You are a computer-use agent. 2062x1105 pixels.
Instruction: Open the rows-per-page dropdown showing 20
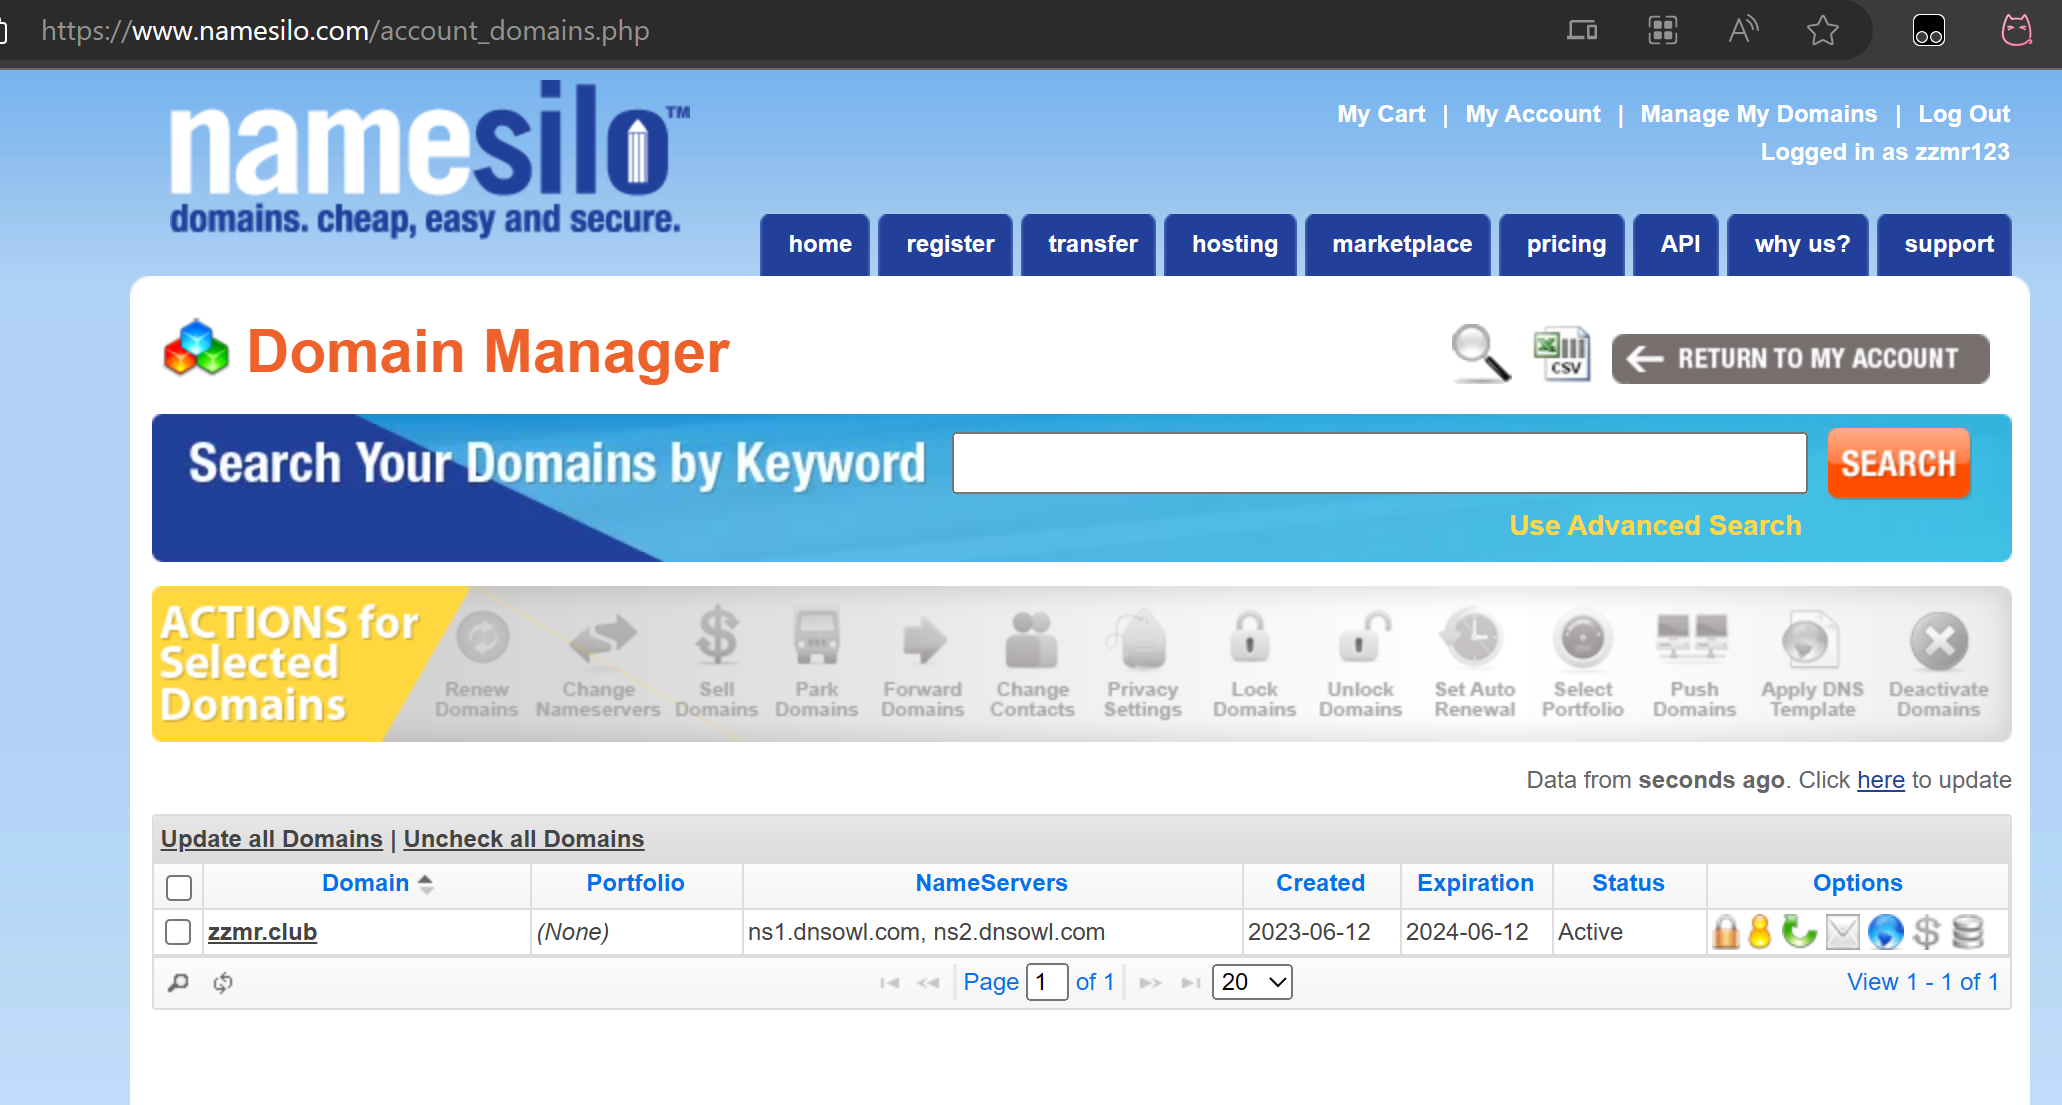1252,982
